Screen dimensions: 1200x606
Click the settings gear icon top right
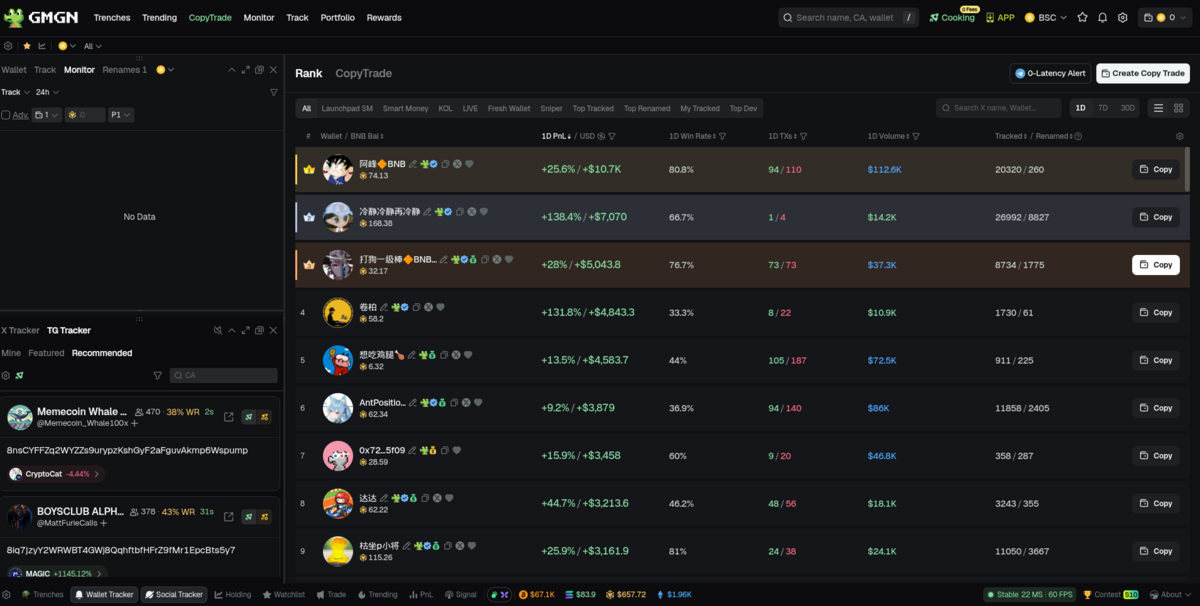tap(1123, 17)
